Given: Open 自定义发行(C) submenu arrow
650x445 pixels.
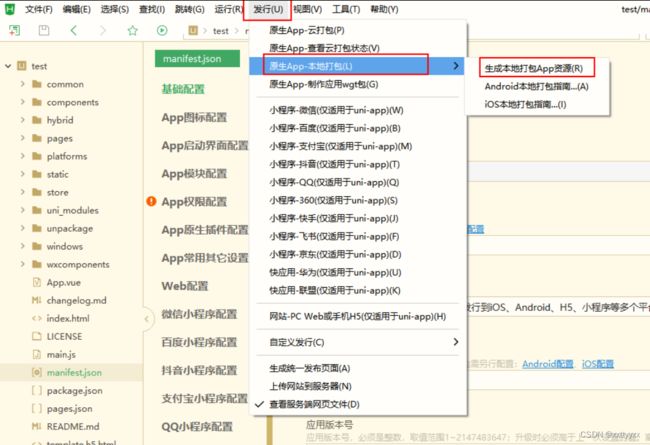Looking at the screenshot, I should [x=456, y=342].
